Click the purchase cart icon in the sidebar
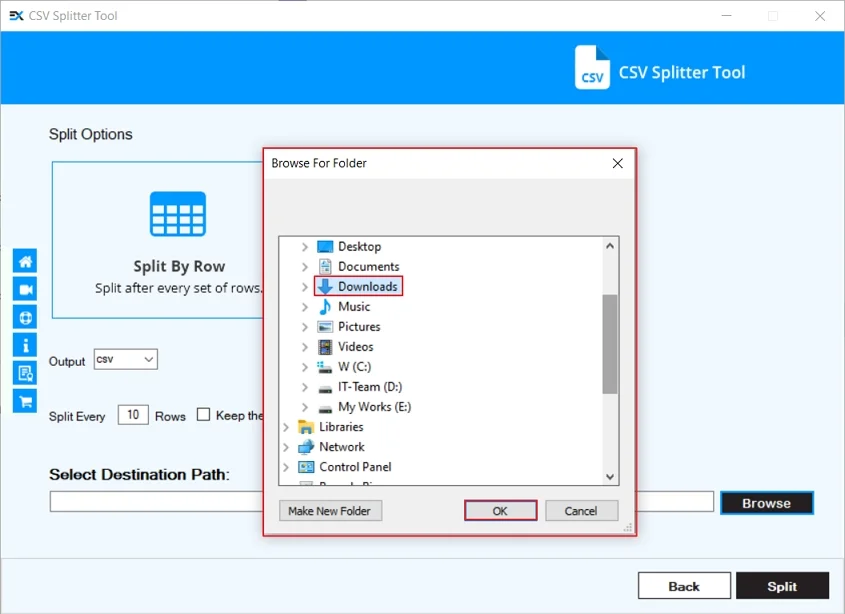 tap(24, 400)
